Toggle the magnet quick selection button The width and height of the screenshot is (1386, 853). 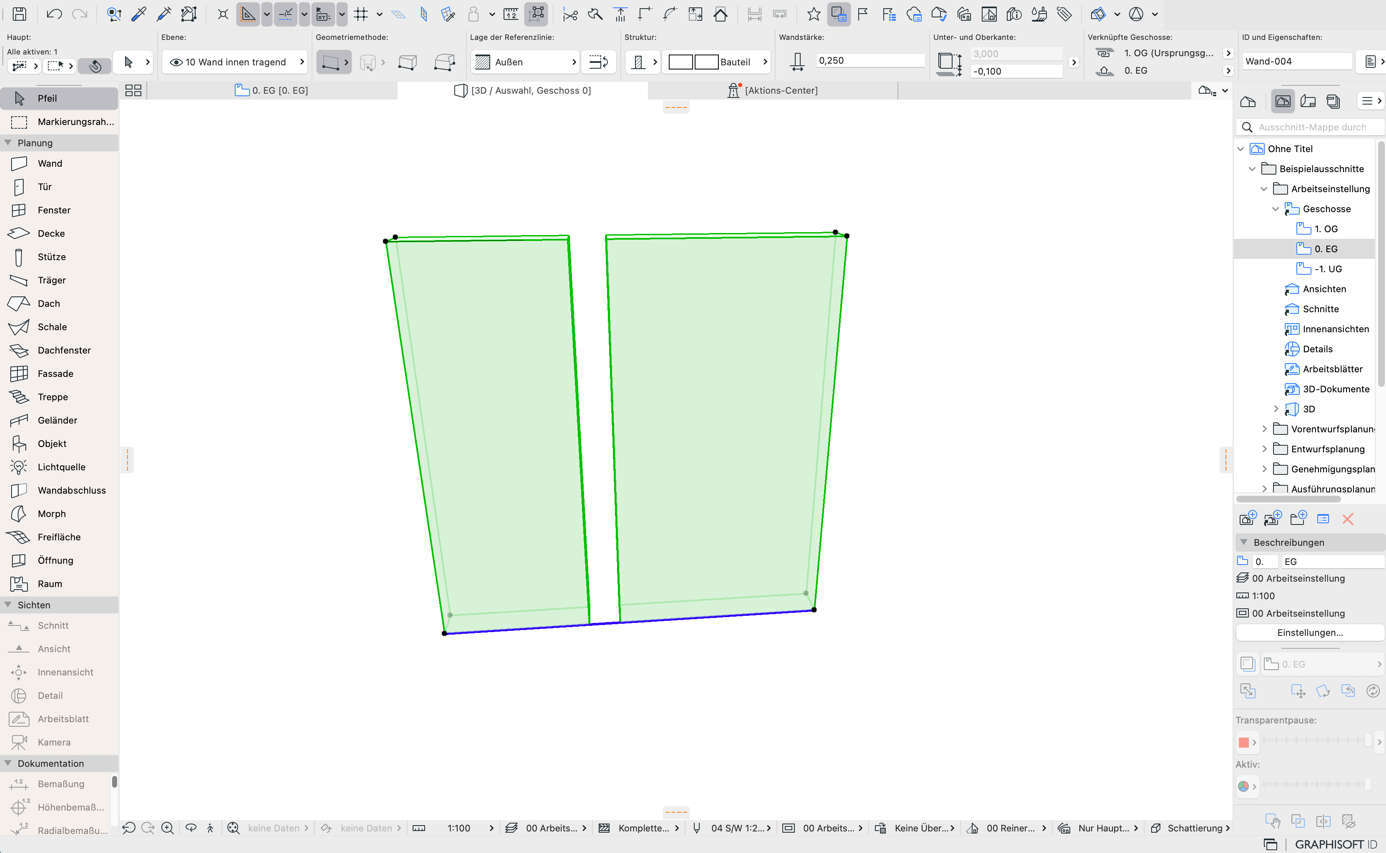(95, 66)
